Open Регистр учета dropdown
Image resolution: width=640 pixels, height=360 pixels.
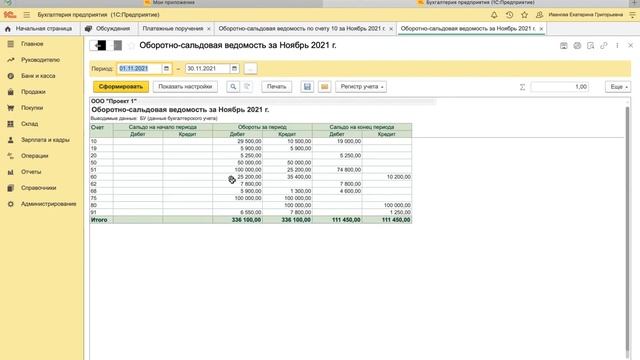pyautogui.click(x=361, y=87)
